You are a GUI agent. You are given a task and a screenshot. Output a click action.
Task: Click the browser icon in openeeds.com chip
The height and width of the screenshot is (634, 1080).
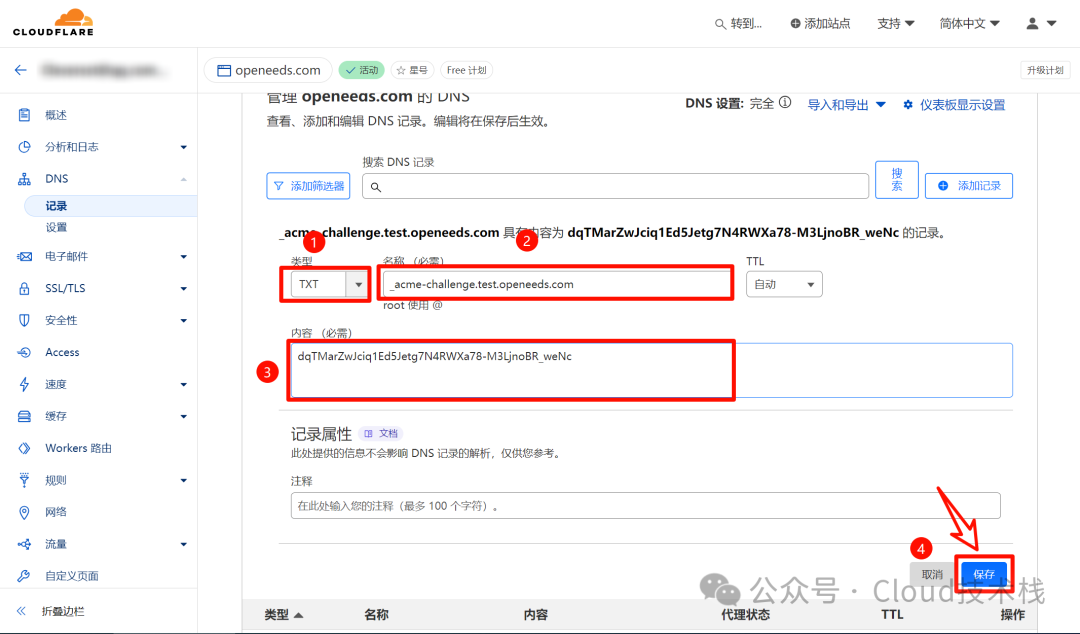[224, 70]
